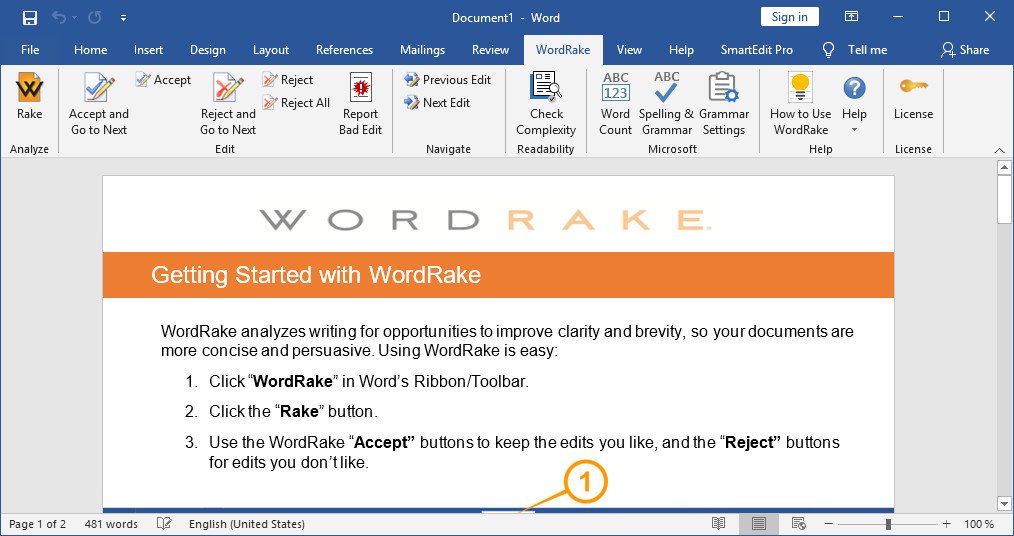Click the Rake analyze icon
This screenshot has height=536, width=1014.
[29, 87]
